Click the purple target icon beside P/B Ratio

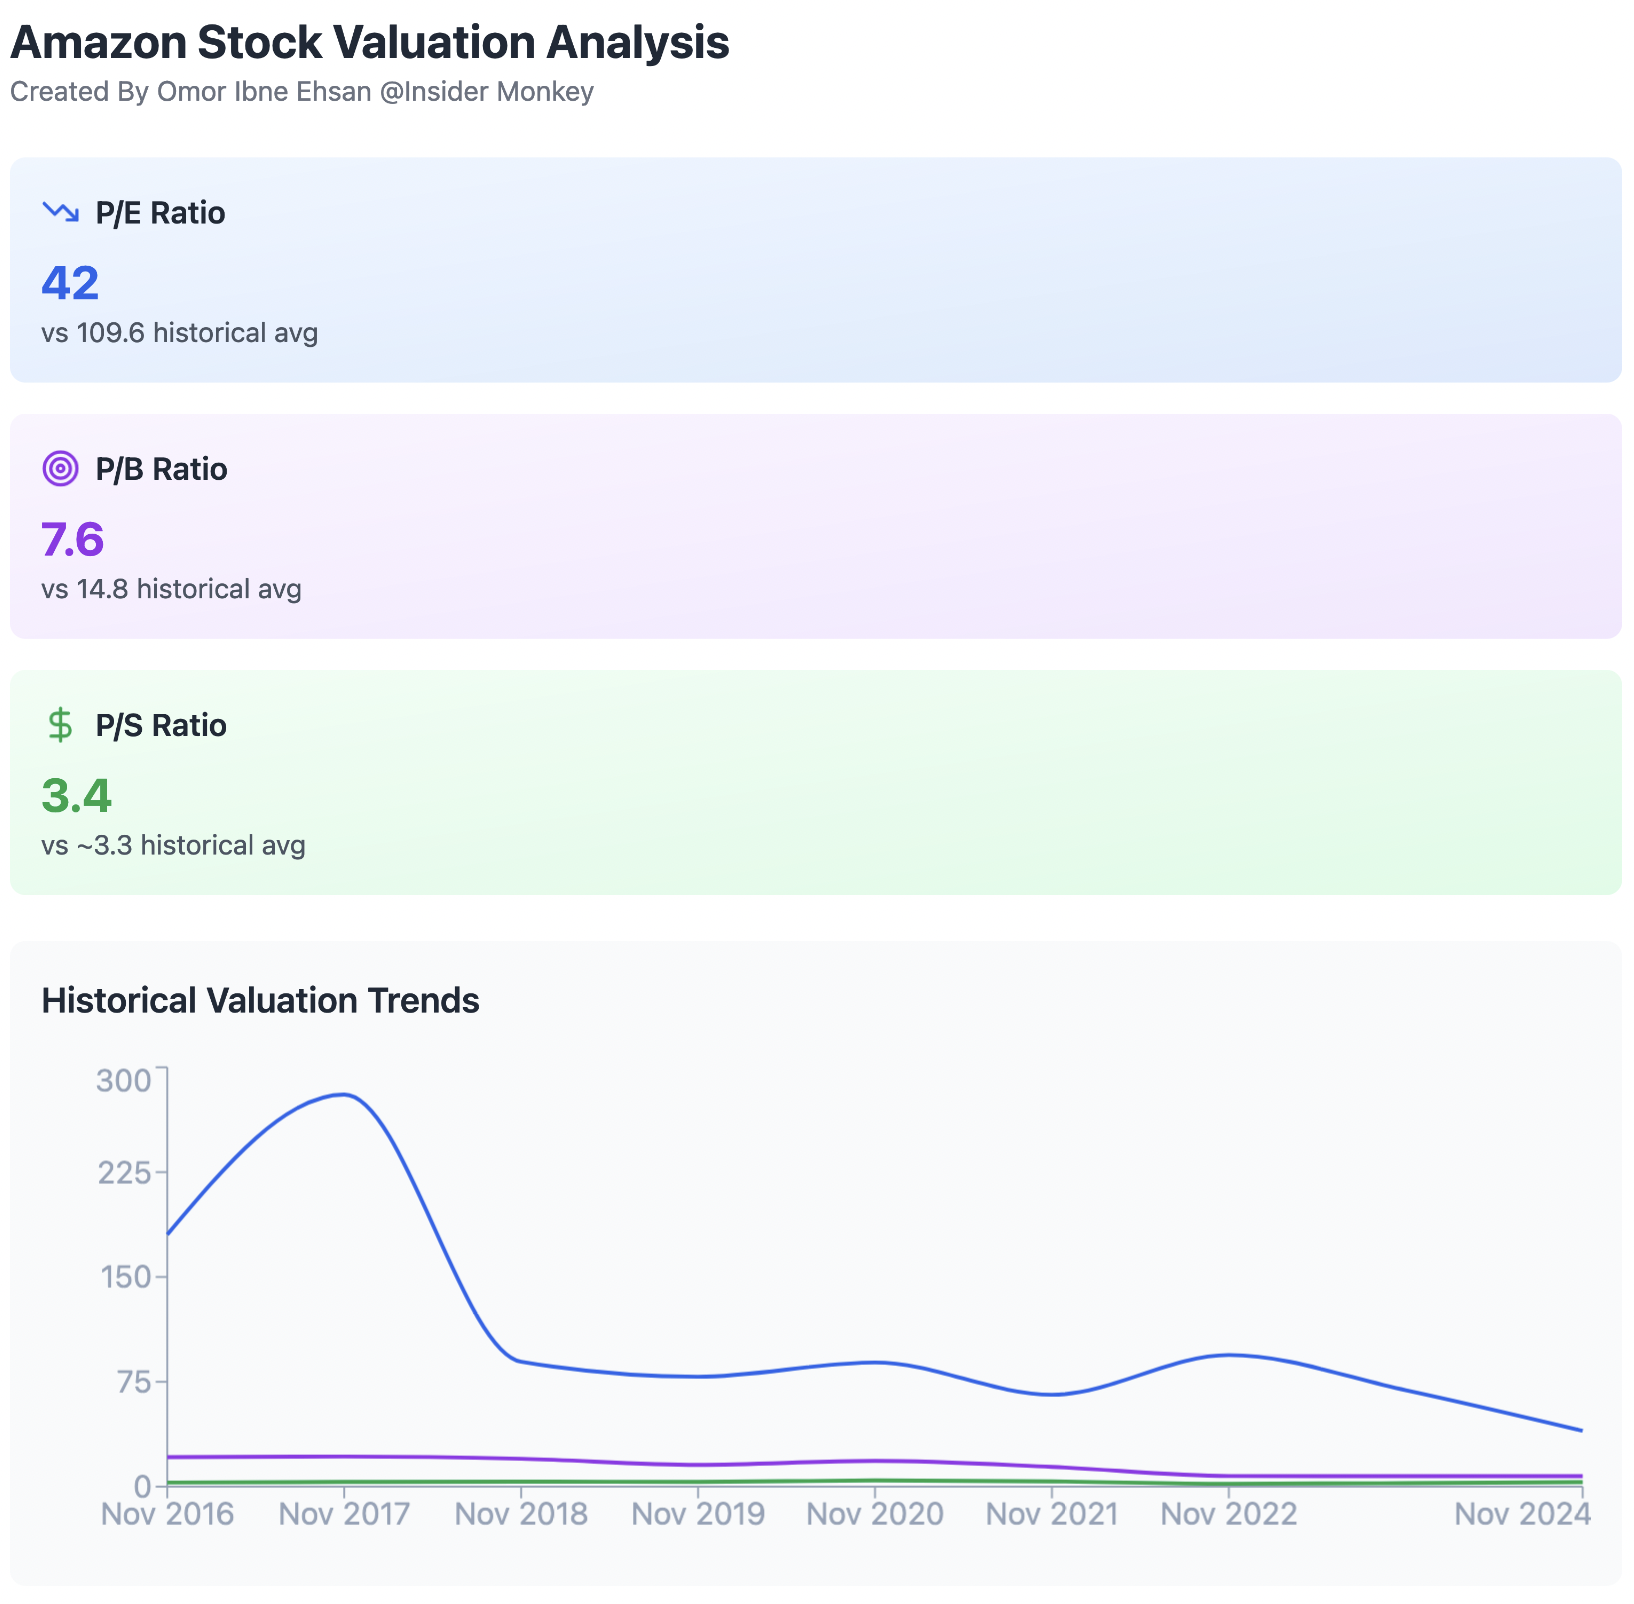60,468
